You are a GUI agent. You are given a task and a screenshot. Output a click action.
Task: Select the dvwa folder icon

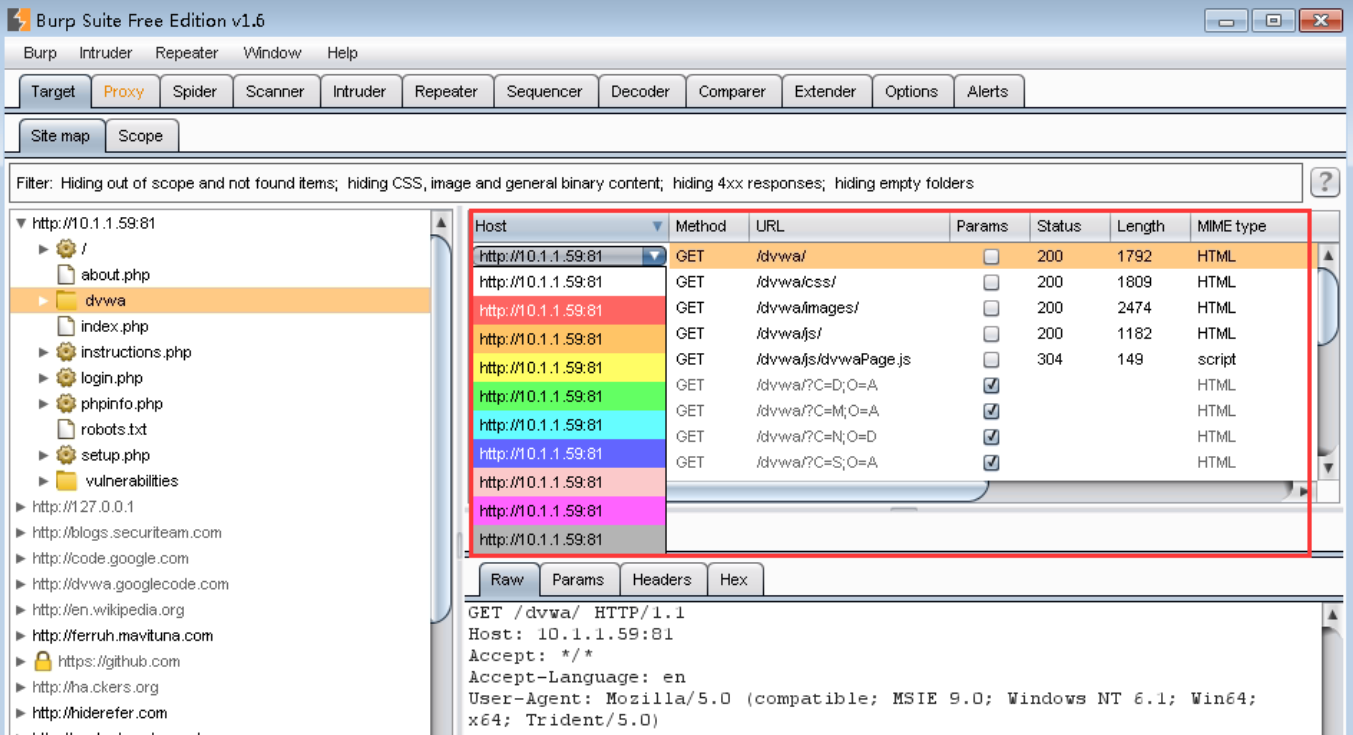tap(67, 300)
